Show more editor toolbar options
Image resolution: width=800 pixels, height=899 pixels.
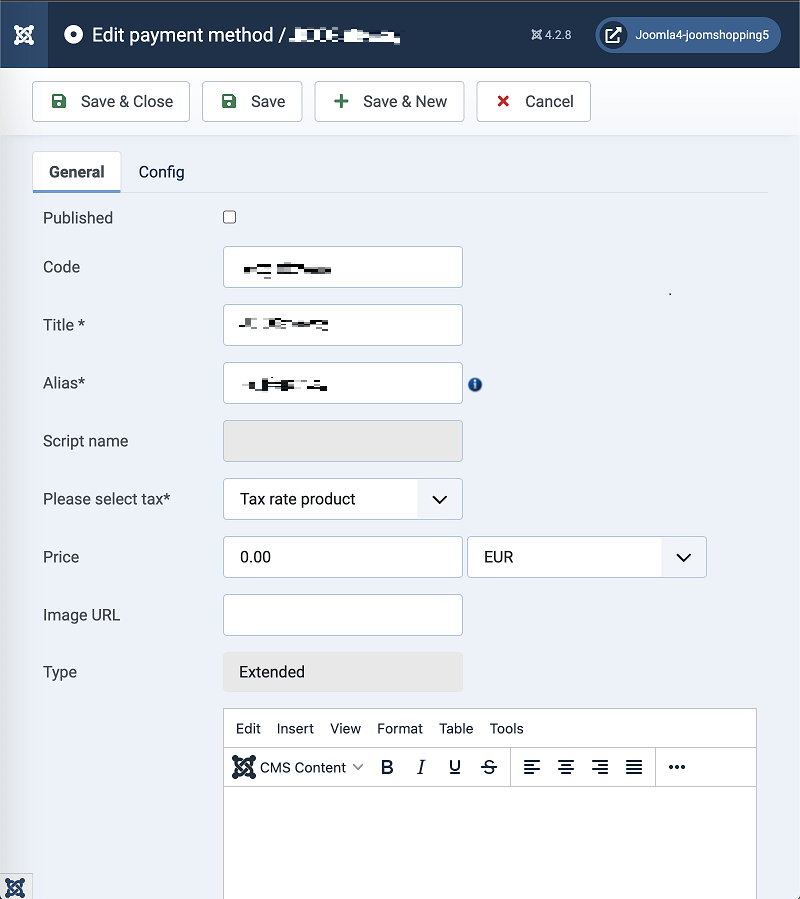pos(677,767)
